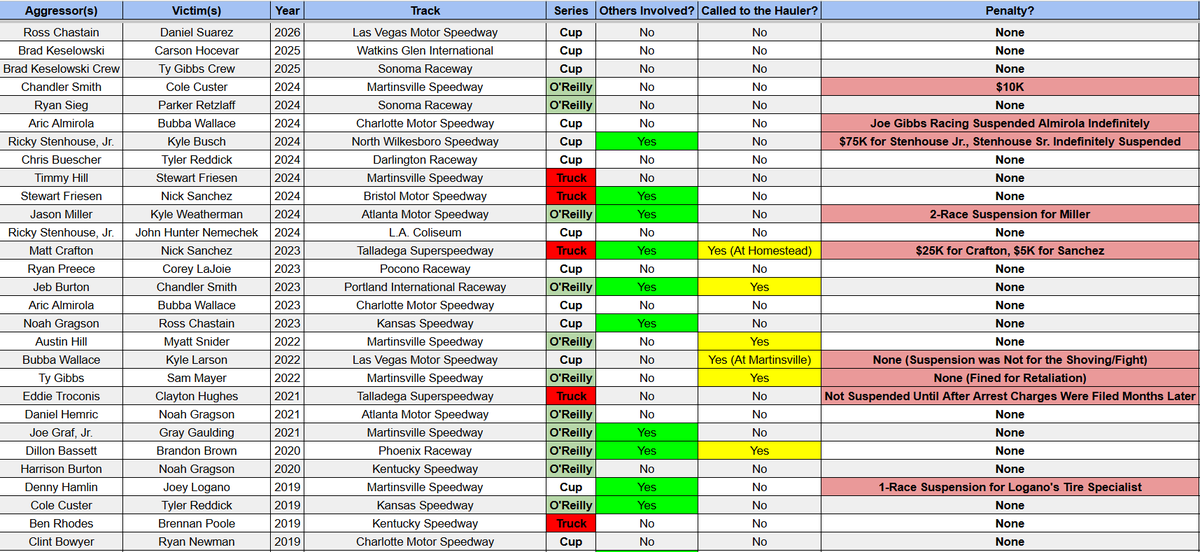Select the Not Suspended Until After Arrest Charges cell
The image size is (1200, 552).
point(1010,396)
